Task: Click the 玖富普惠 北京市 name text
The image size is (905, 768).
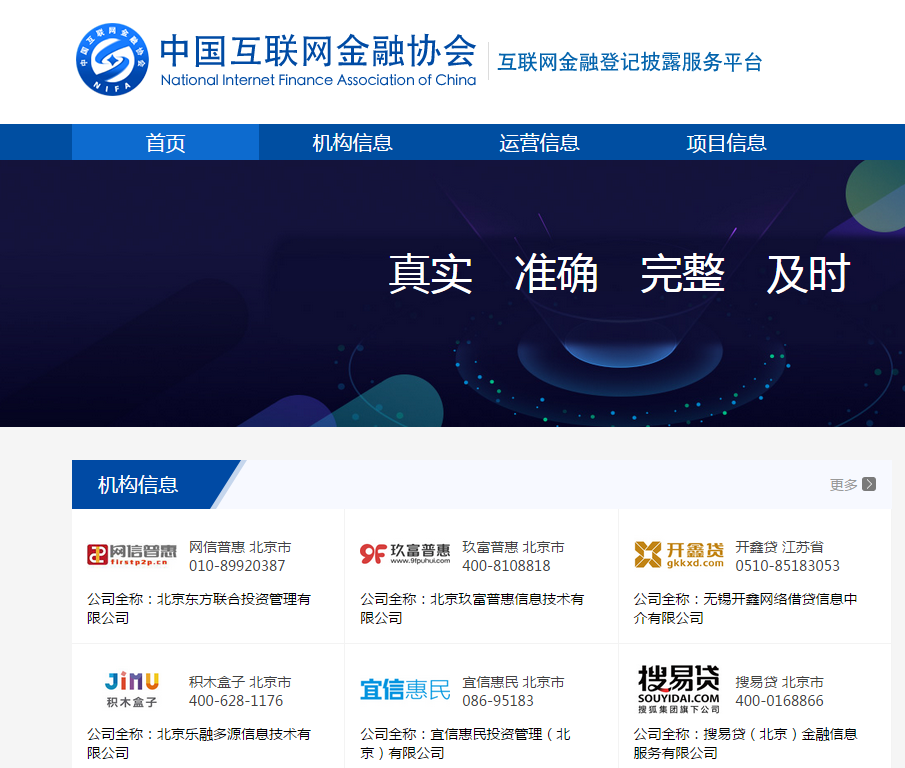Action: click(x=513, y=547)
